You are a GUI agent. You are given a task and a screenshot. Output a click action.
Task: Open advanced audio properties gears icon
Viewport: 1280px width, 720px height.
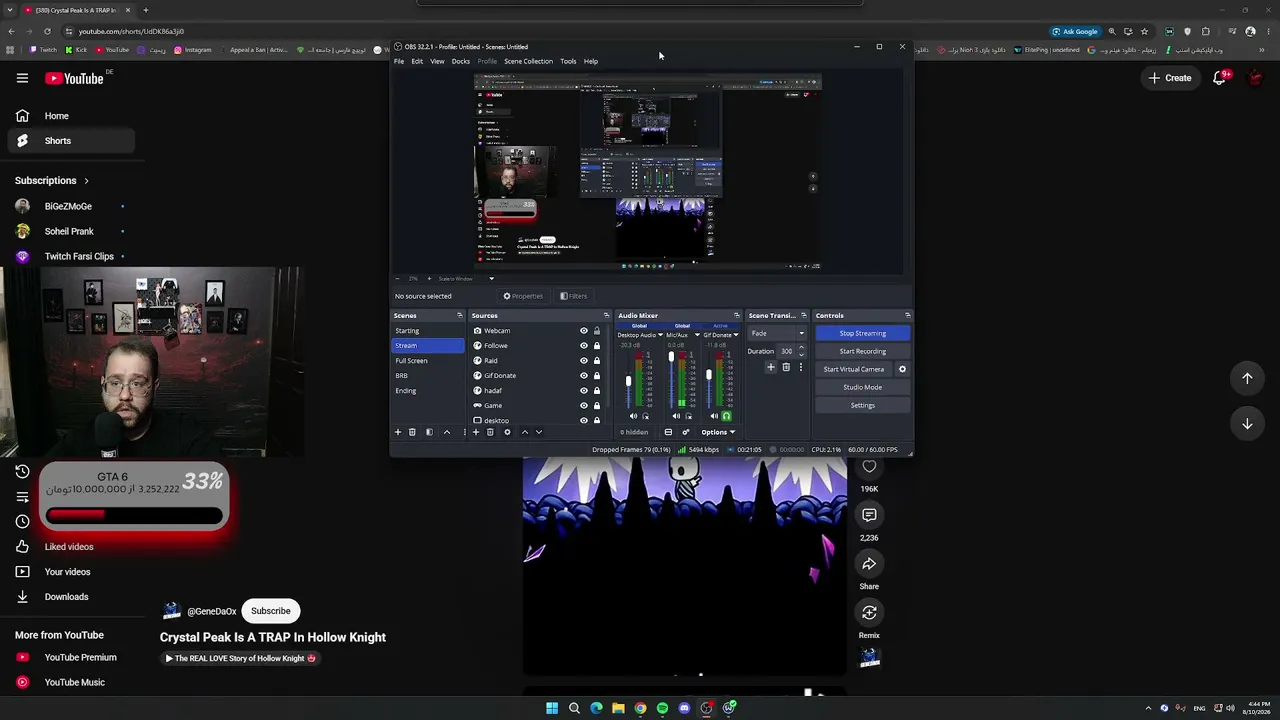tap(685, 432)
